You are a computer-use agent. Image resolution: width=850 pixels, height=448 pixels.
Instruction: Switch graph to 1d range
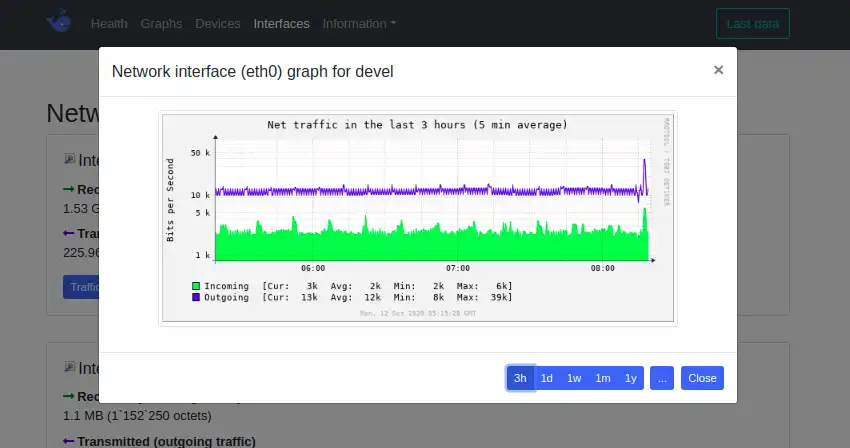(x=546, y=378)
